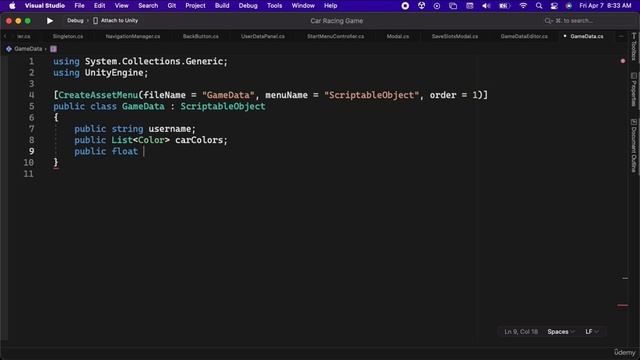Screen dimensions: 640x360
Task: Click the volume icon in the menu bar
Action: 486,6
